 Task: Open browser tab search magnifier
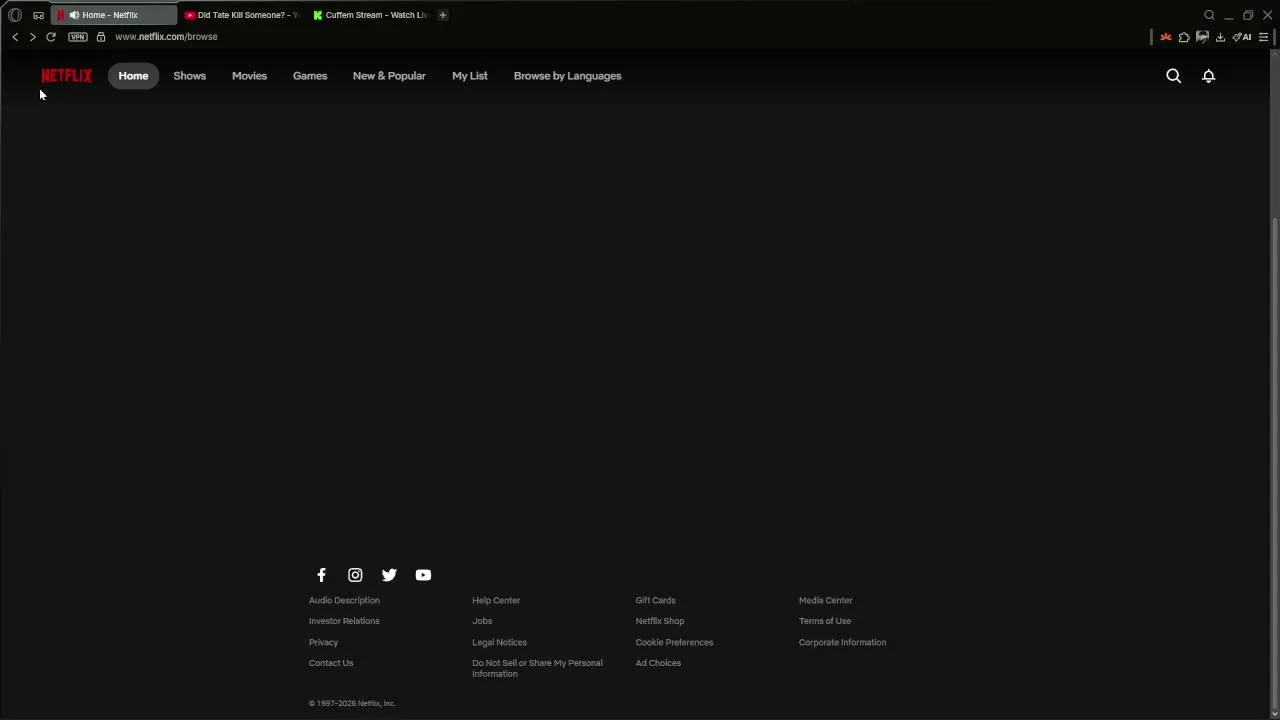(x=1209, y=15)
